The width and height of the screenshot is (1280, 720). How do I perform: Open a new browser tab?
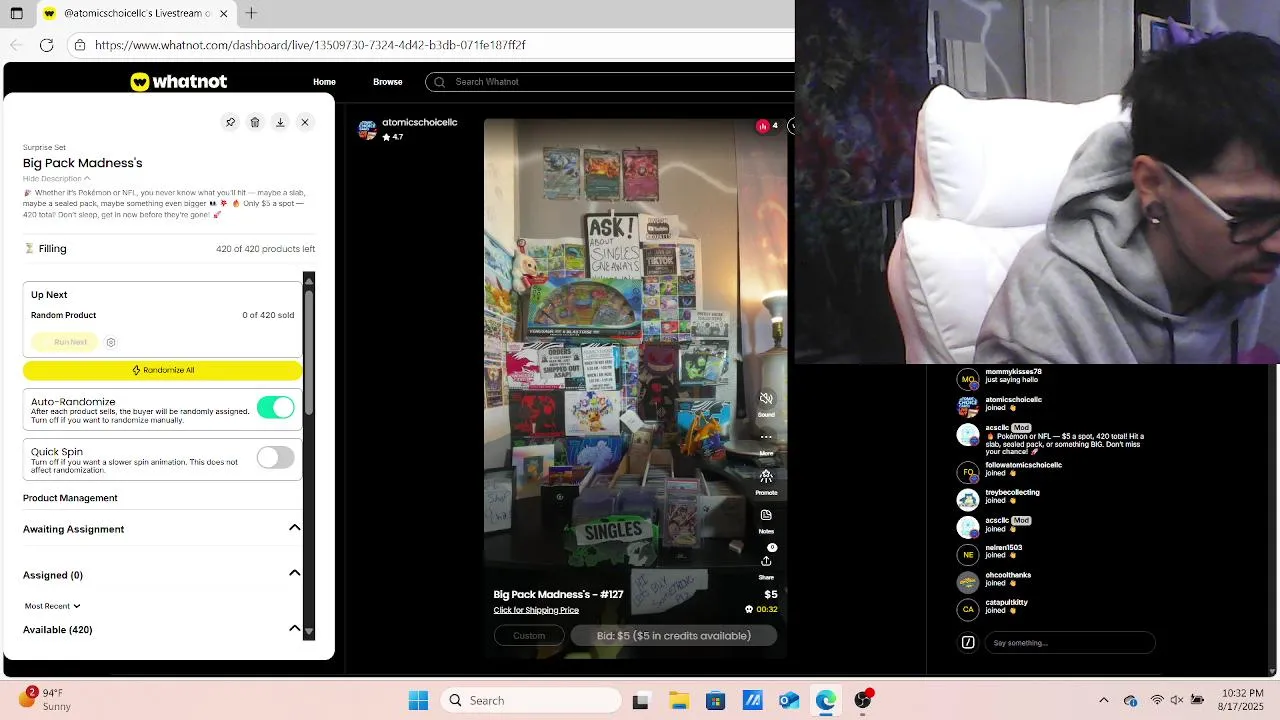pos(251,13)
